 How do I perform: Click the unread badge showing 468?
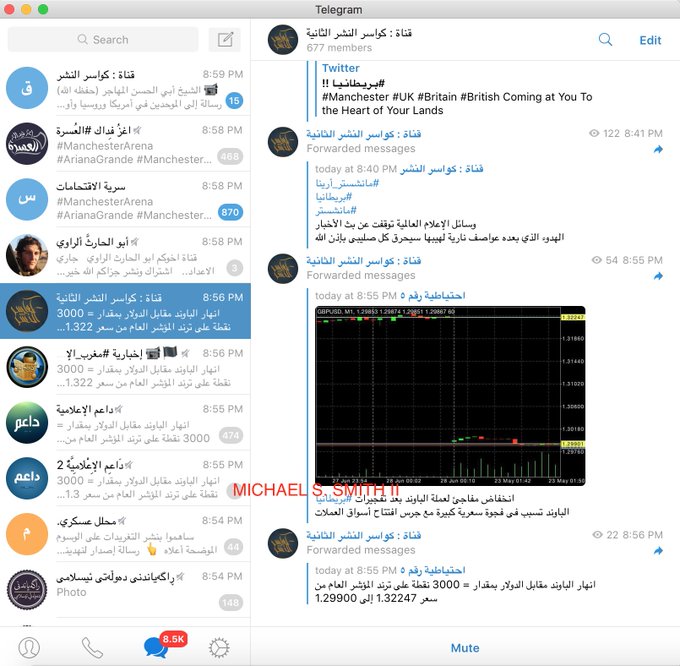click(x=230, y=157)
